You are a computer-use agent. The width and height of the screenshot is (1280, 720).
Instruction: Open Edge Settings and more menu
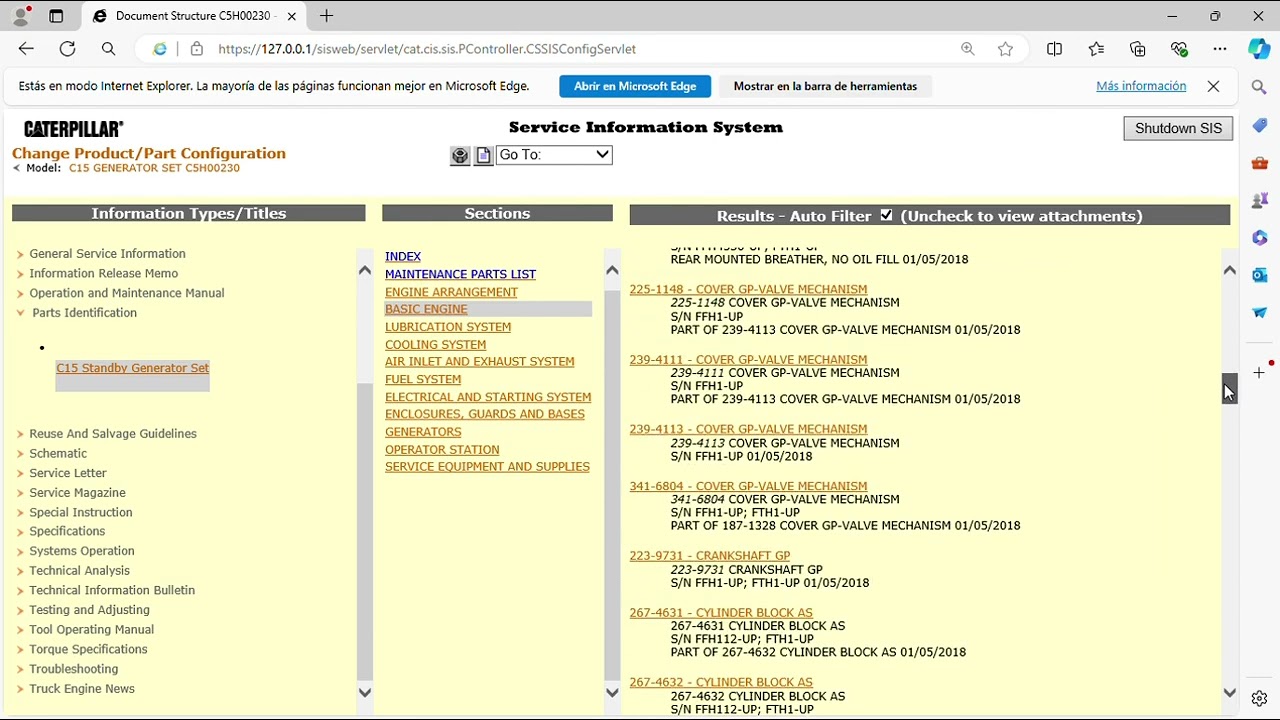pyautogui.click(x=1220, y=49)
